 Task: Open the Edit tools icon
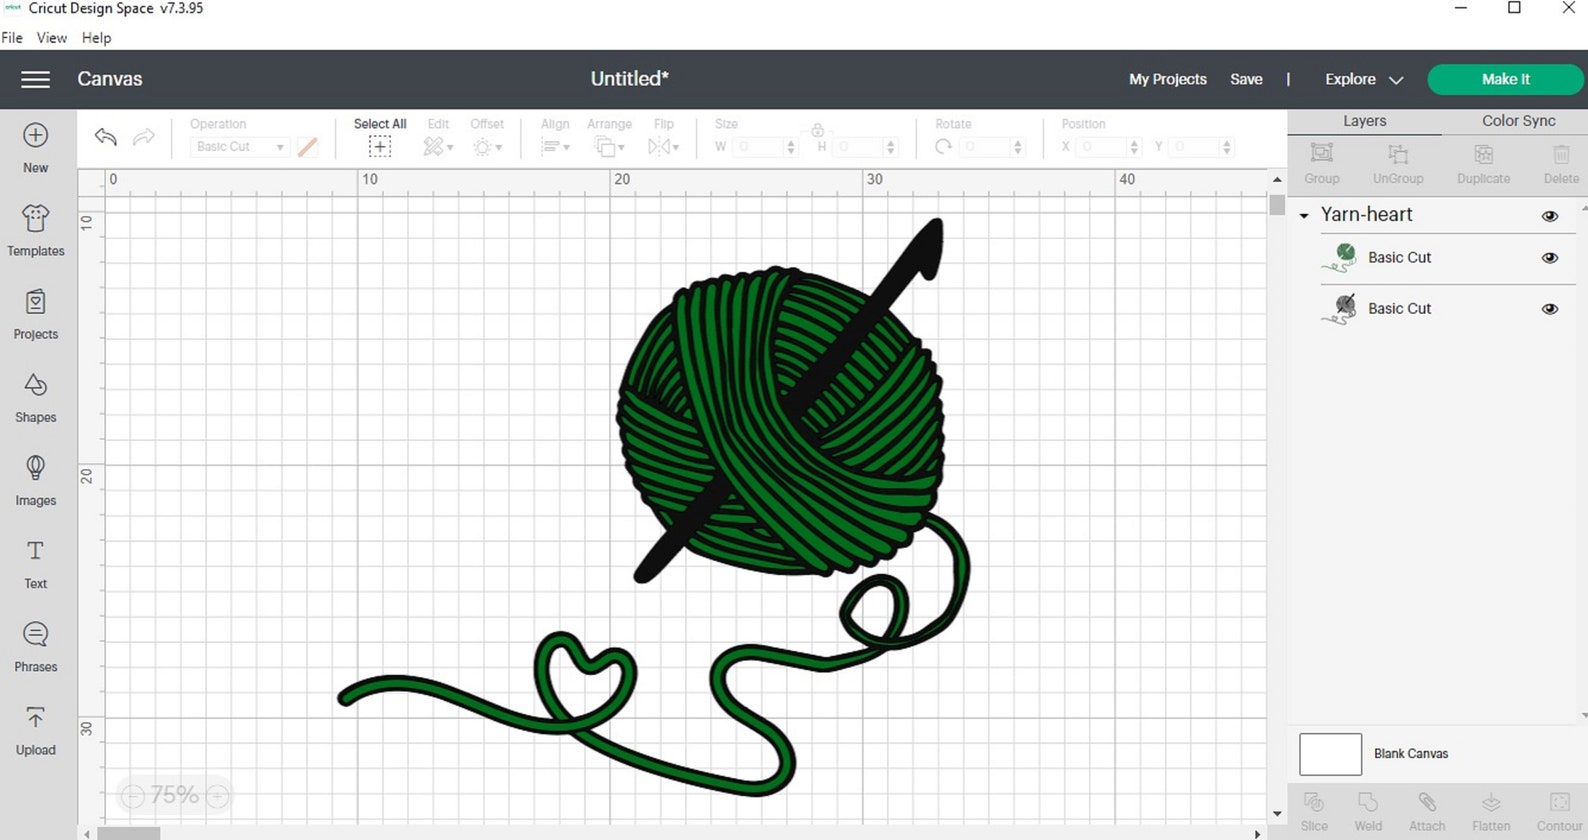click(437, 147)
